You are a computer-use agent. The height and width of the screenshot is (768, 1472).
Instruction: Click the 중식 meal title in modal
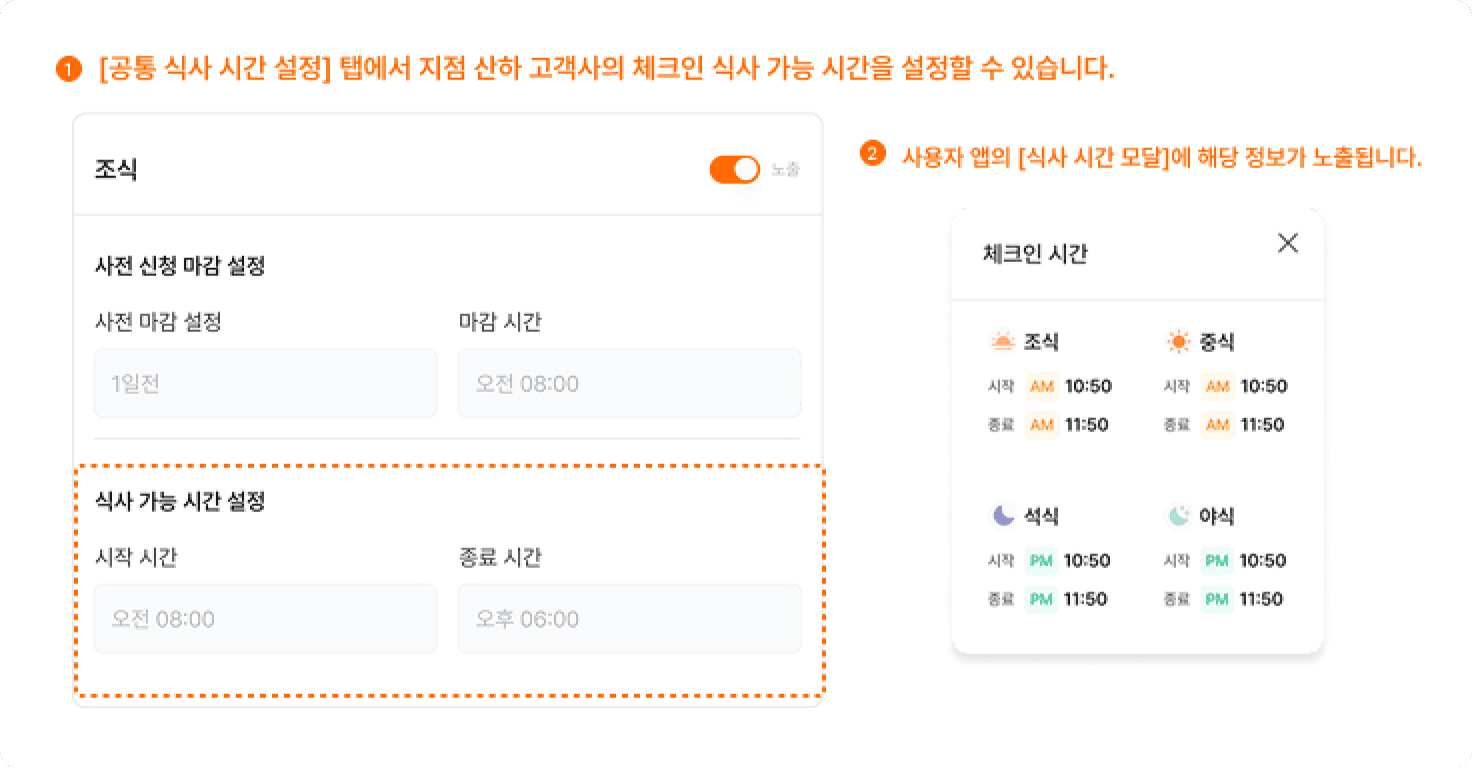pyautogui.click(x=1217, y=342)
